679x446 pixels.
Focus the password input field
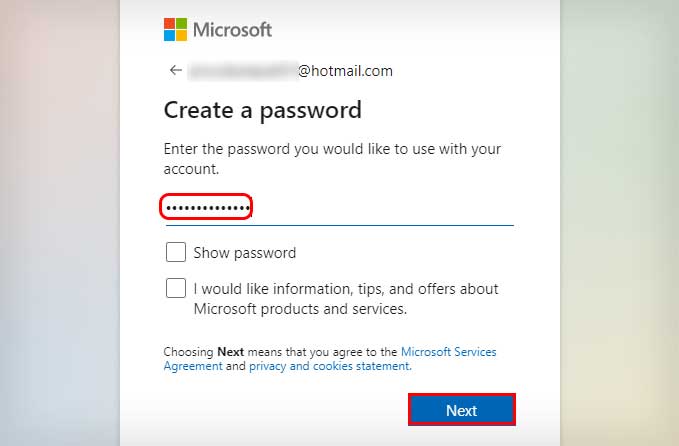[x=380, y=208]
